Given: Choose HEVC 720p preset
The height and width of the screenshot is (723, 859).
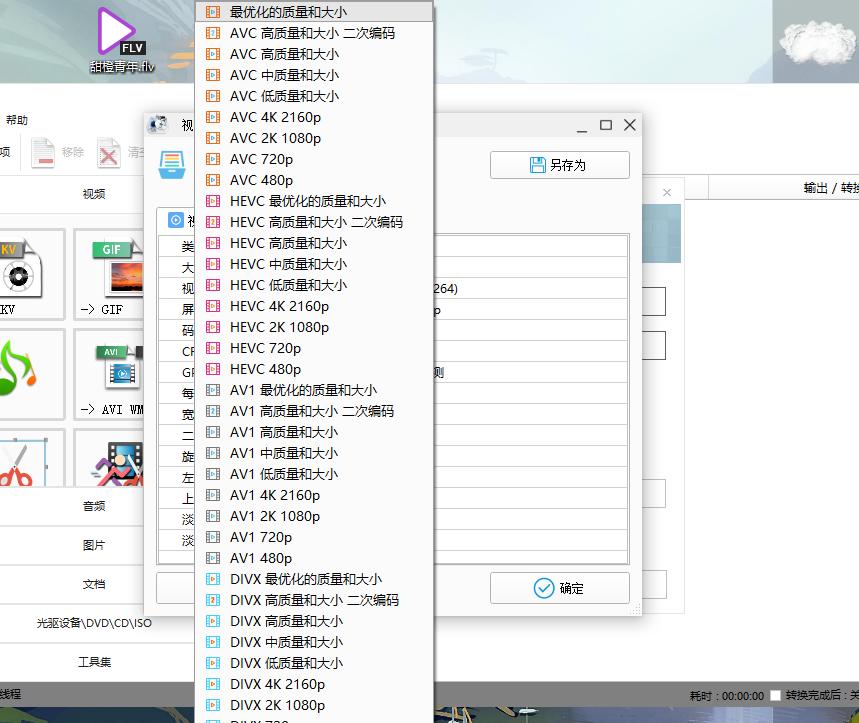Looking at the screenshot, I should [314, 348].
